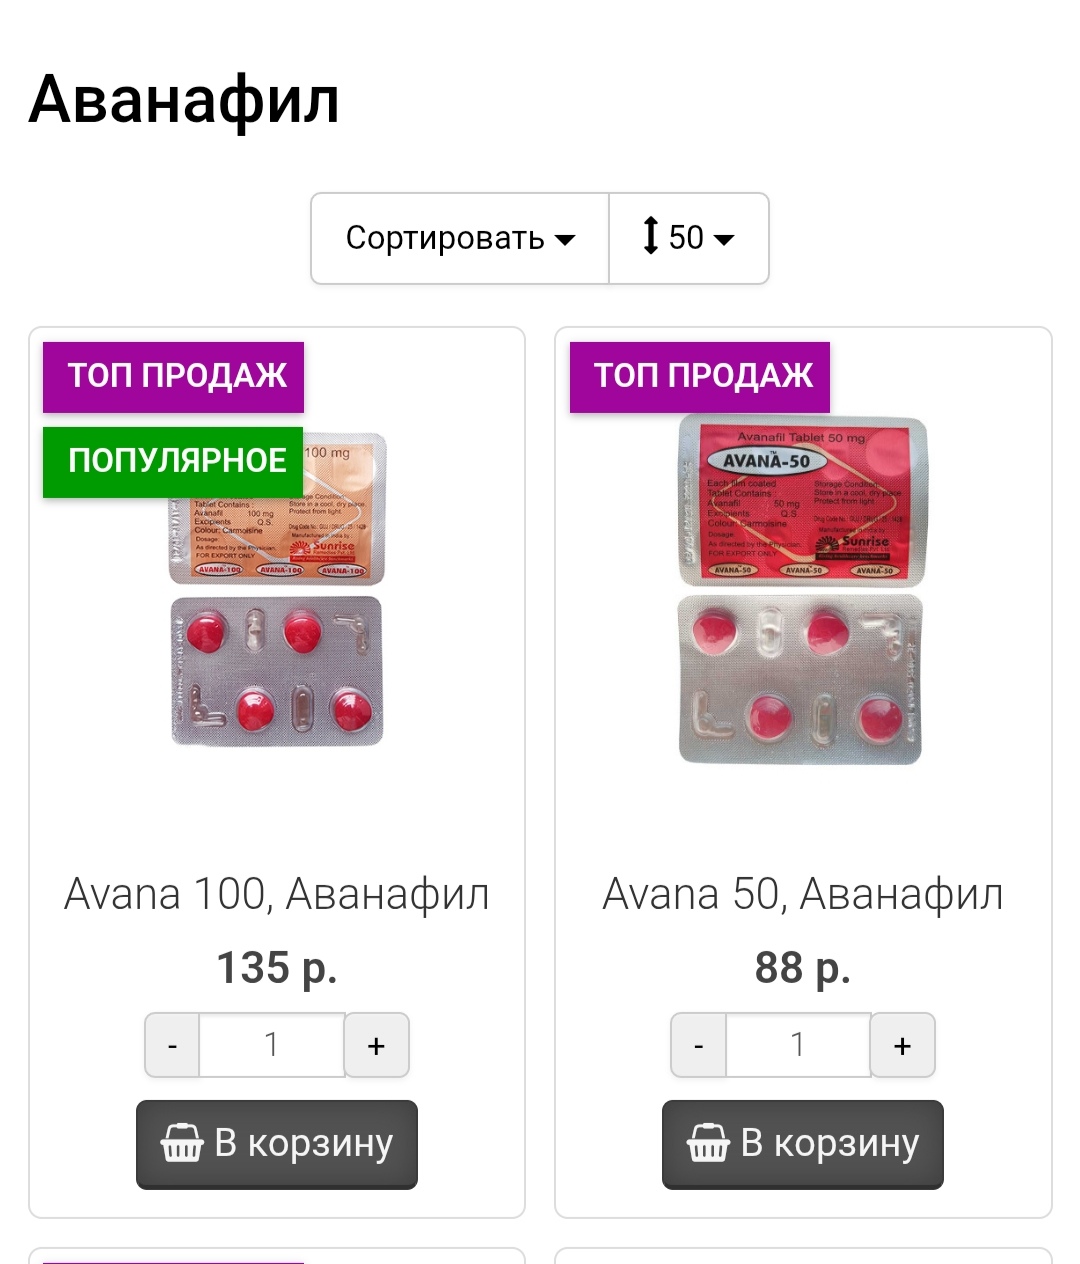Select the quantity input field for Avana 100

(272, 1044)
